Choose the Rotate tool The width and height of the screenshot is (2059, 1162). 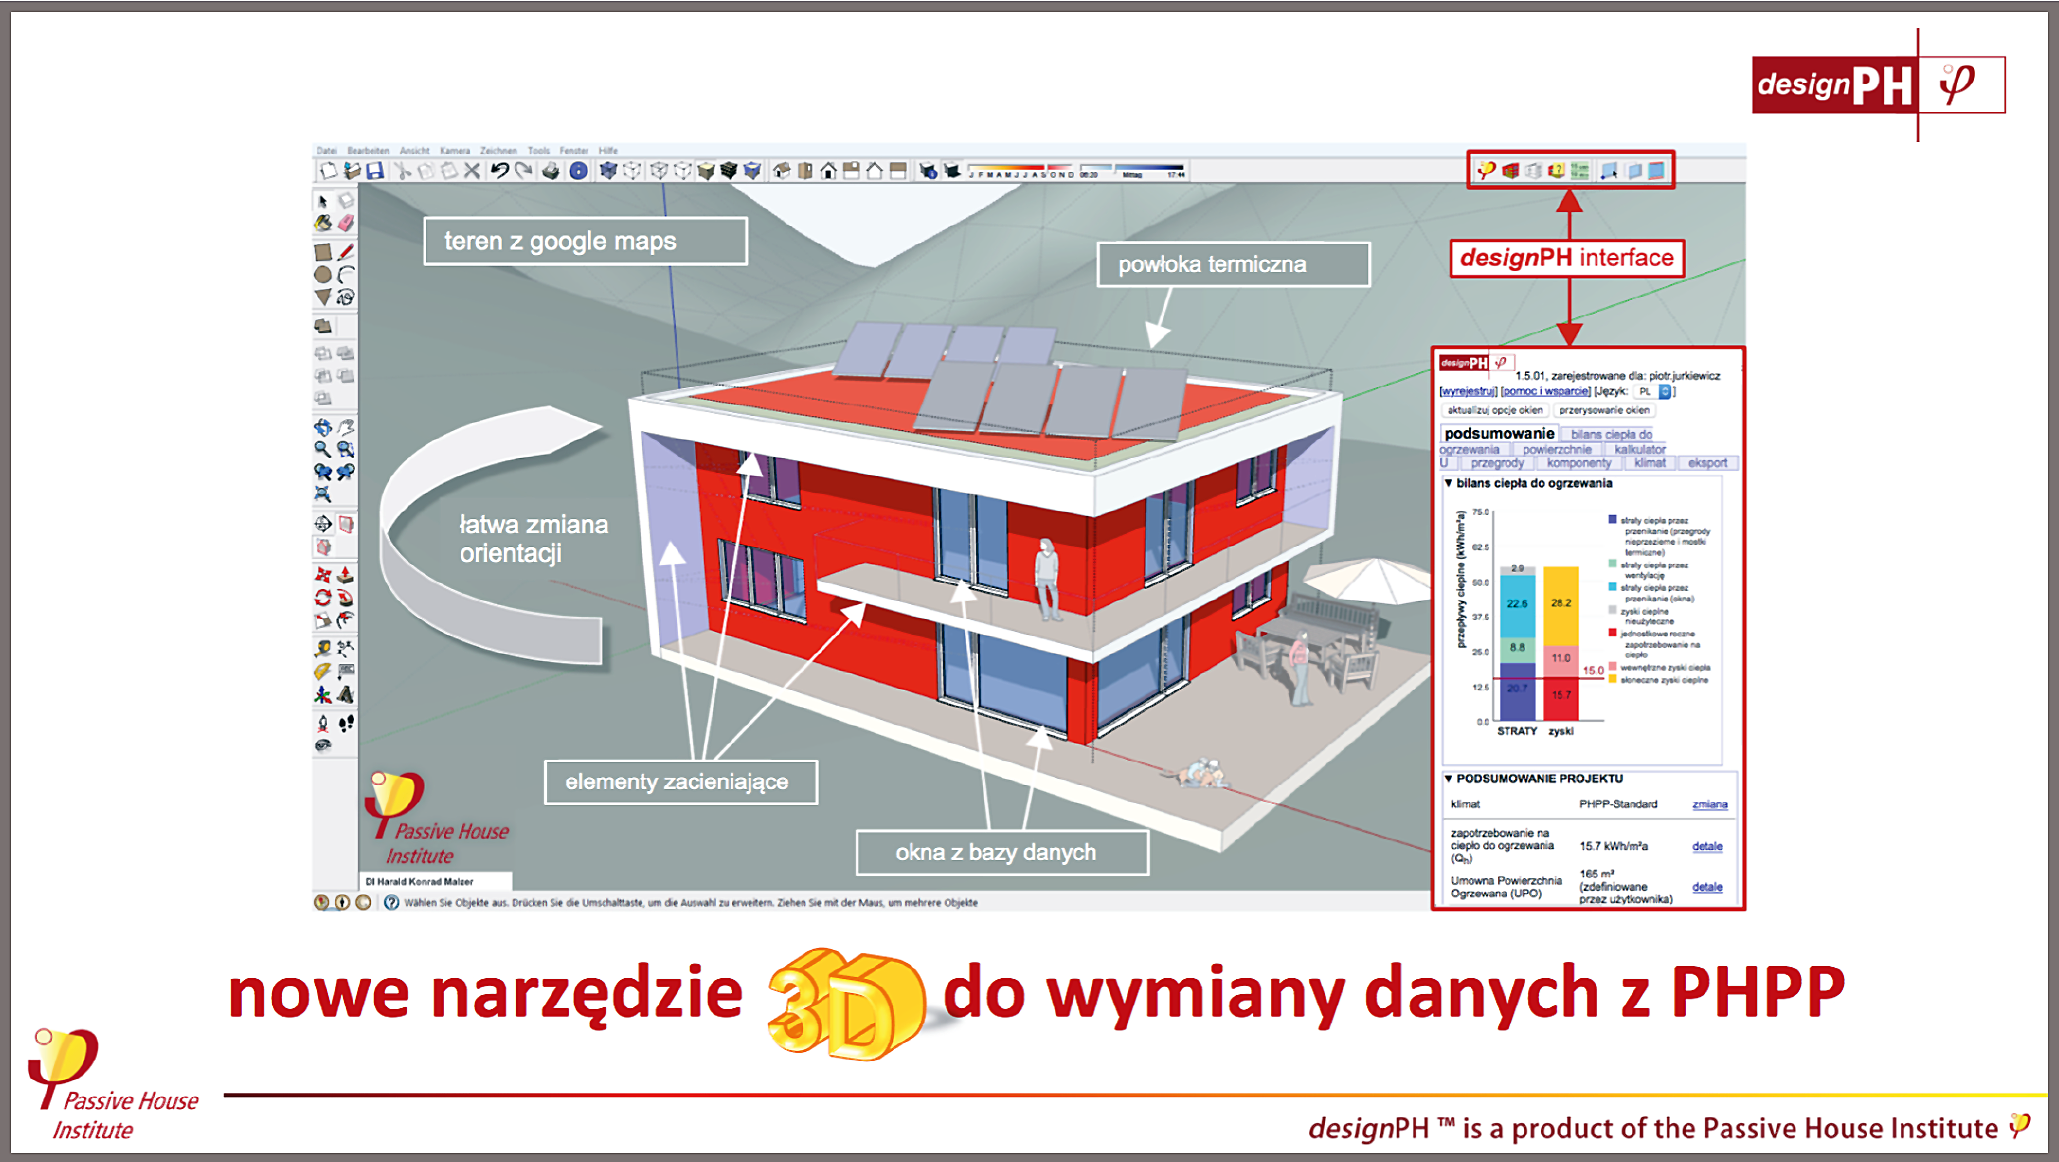pos(323,598)
